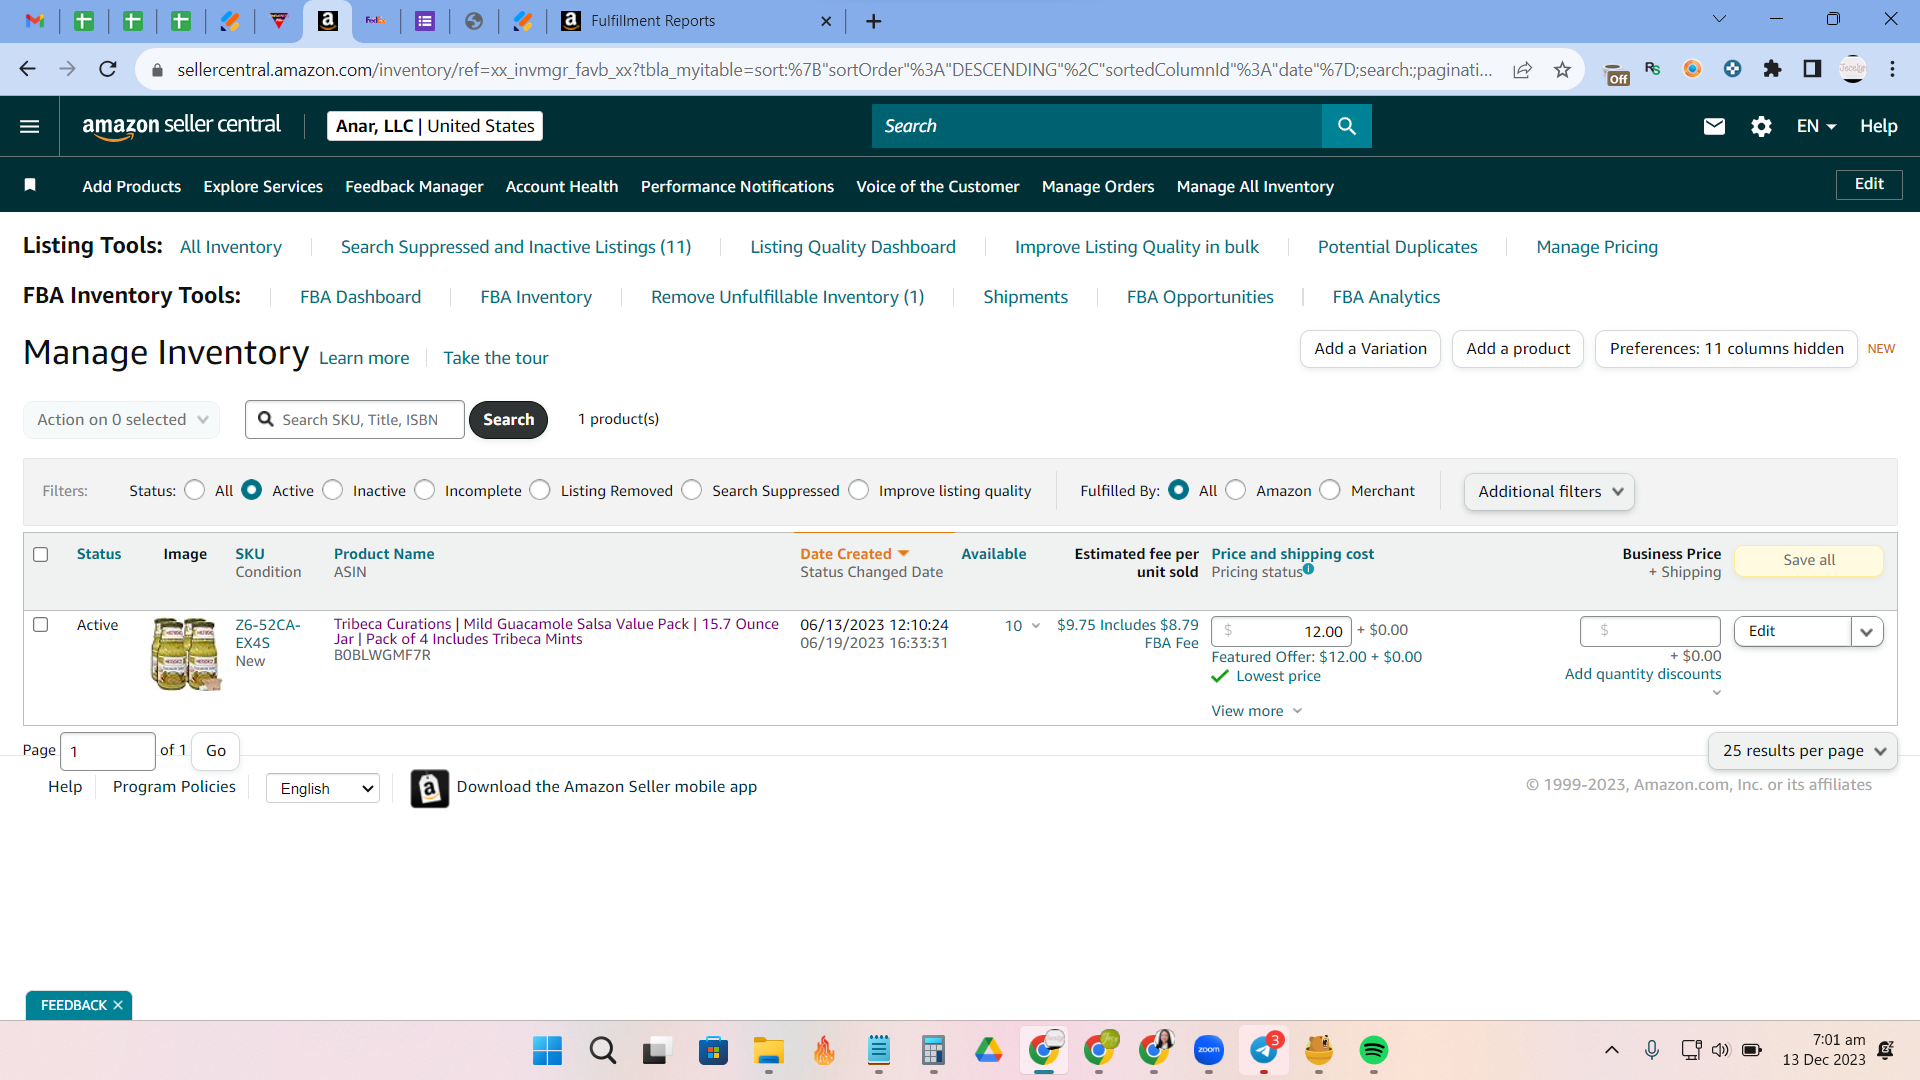
Task: Open Google Drive from the taskbar
Action: [x=989, y=1050]
